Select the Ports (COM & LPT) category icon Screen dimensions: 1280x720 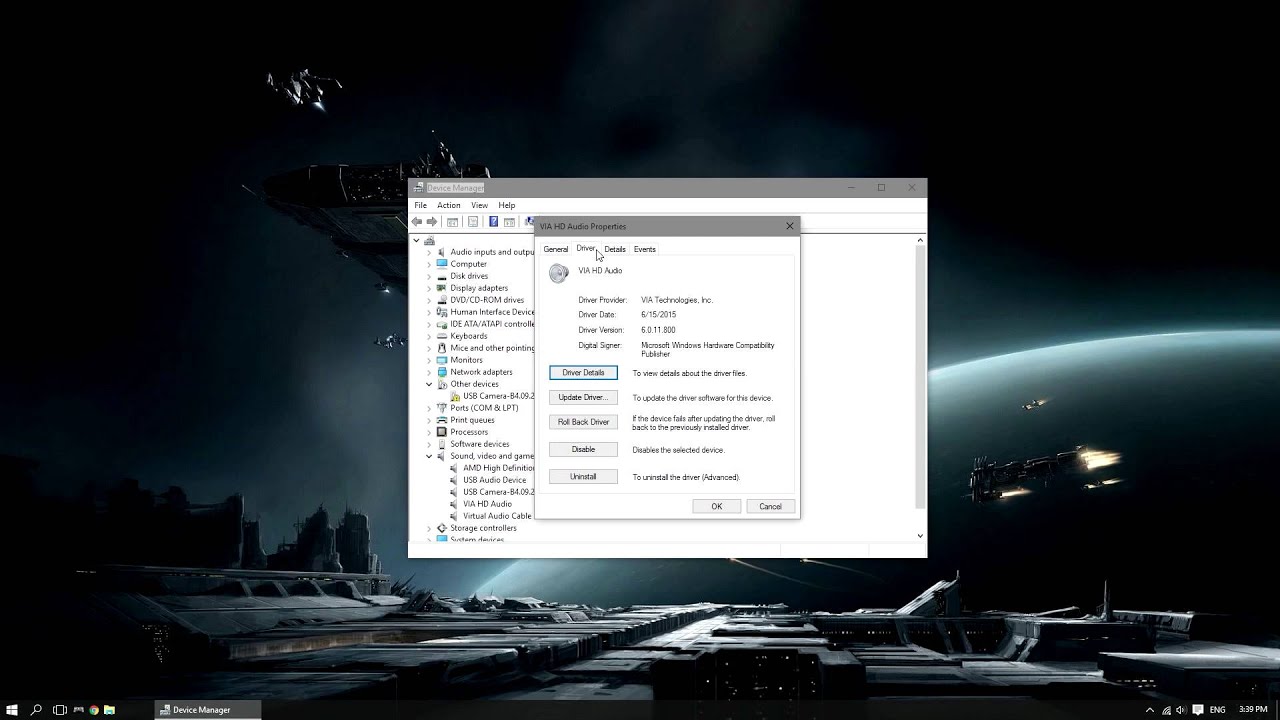442,408
